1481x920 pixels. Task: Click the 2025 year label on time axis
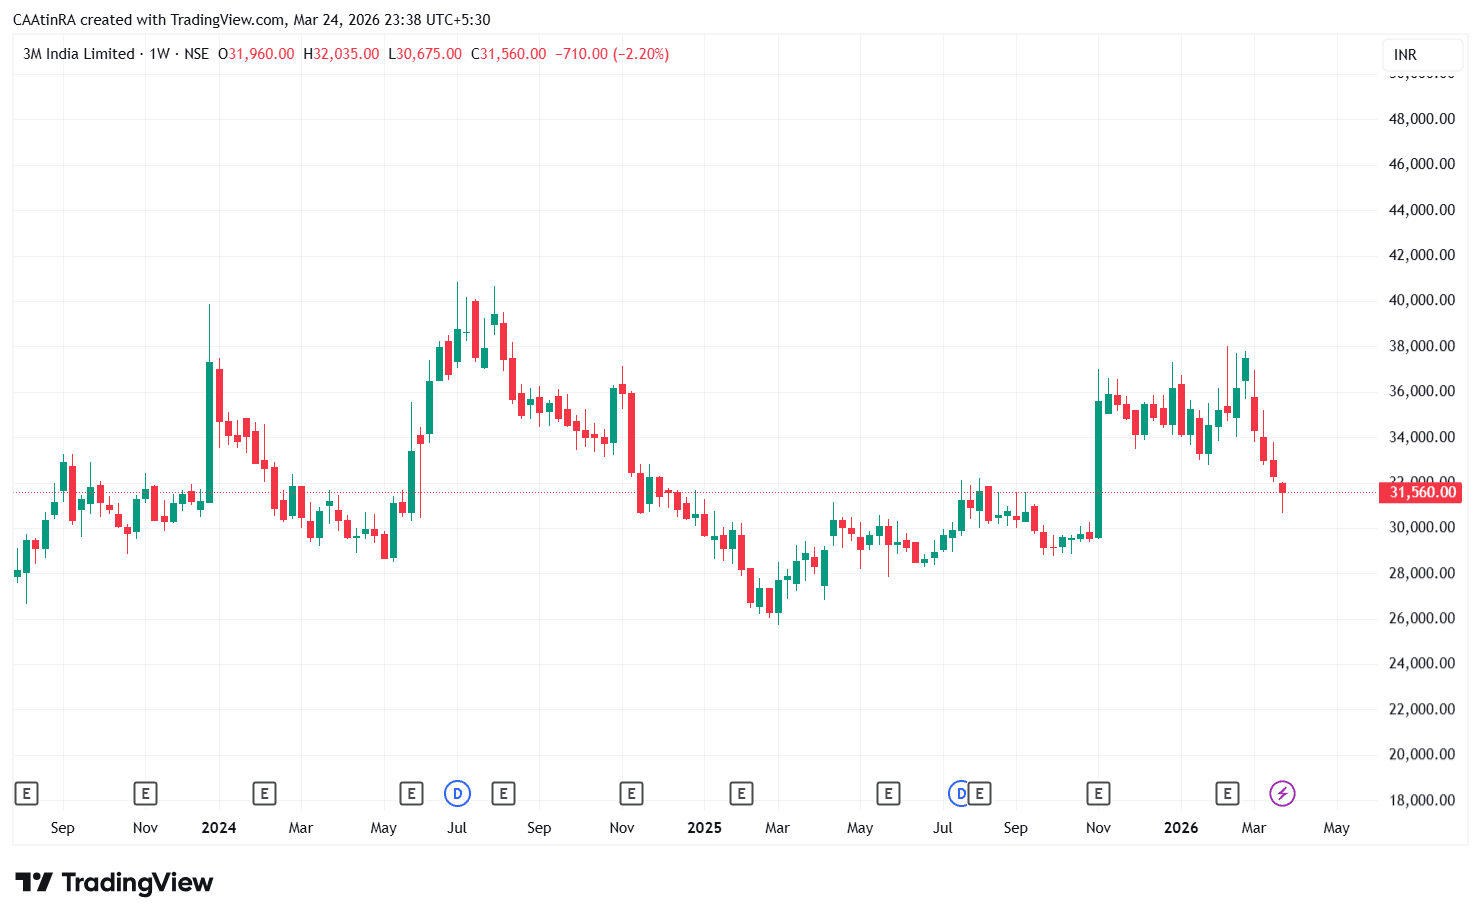(705, 828)
